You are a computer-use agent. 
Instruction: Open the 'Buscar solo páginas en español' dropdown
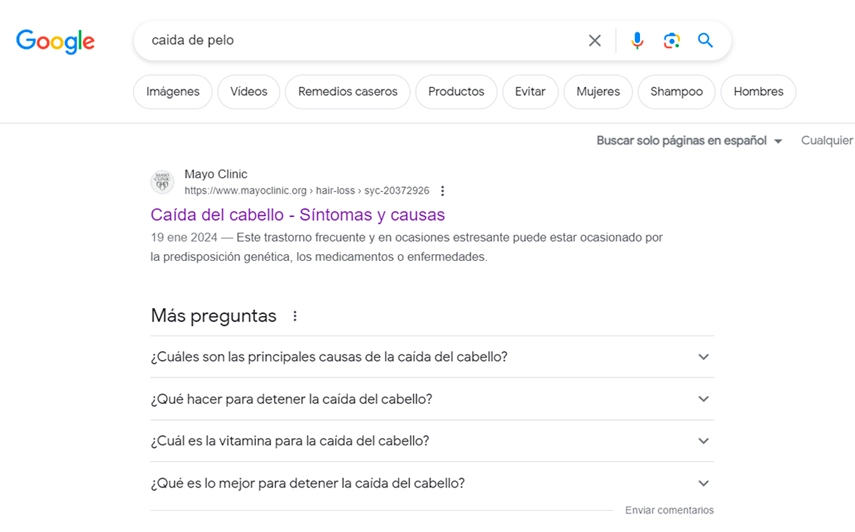[x=689, y=141]
